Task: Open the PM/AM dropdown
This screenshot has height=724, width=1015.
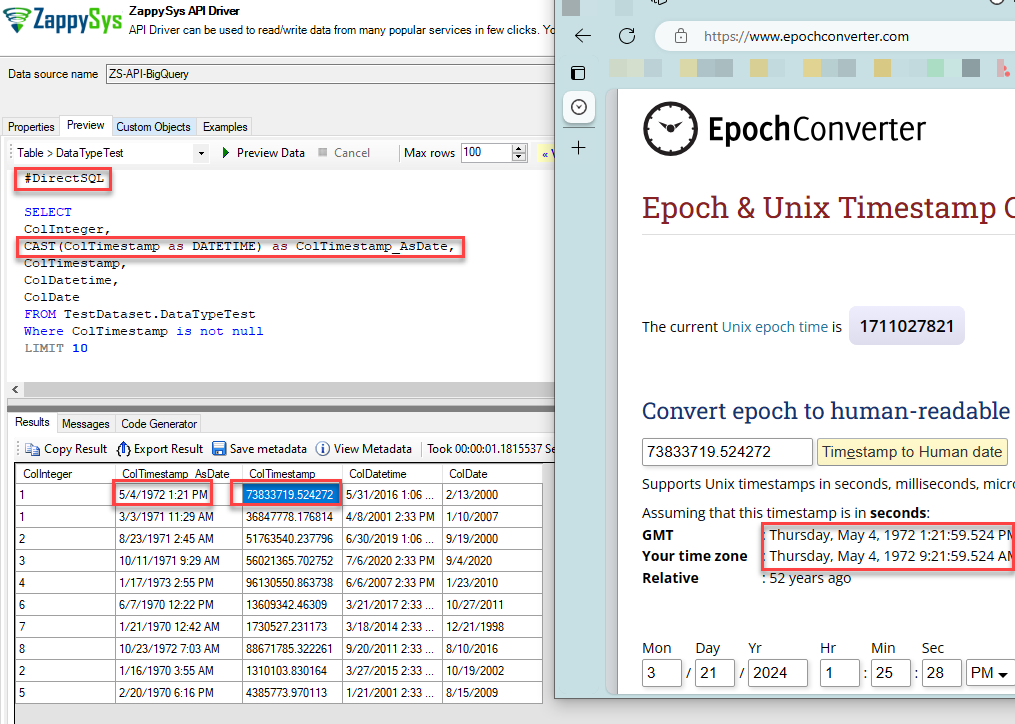Action: click(x=990, y=673)
